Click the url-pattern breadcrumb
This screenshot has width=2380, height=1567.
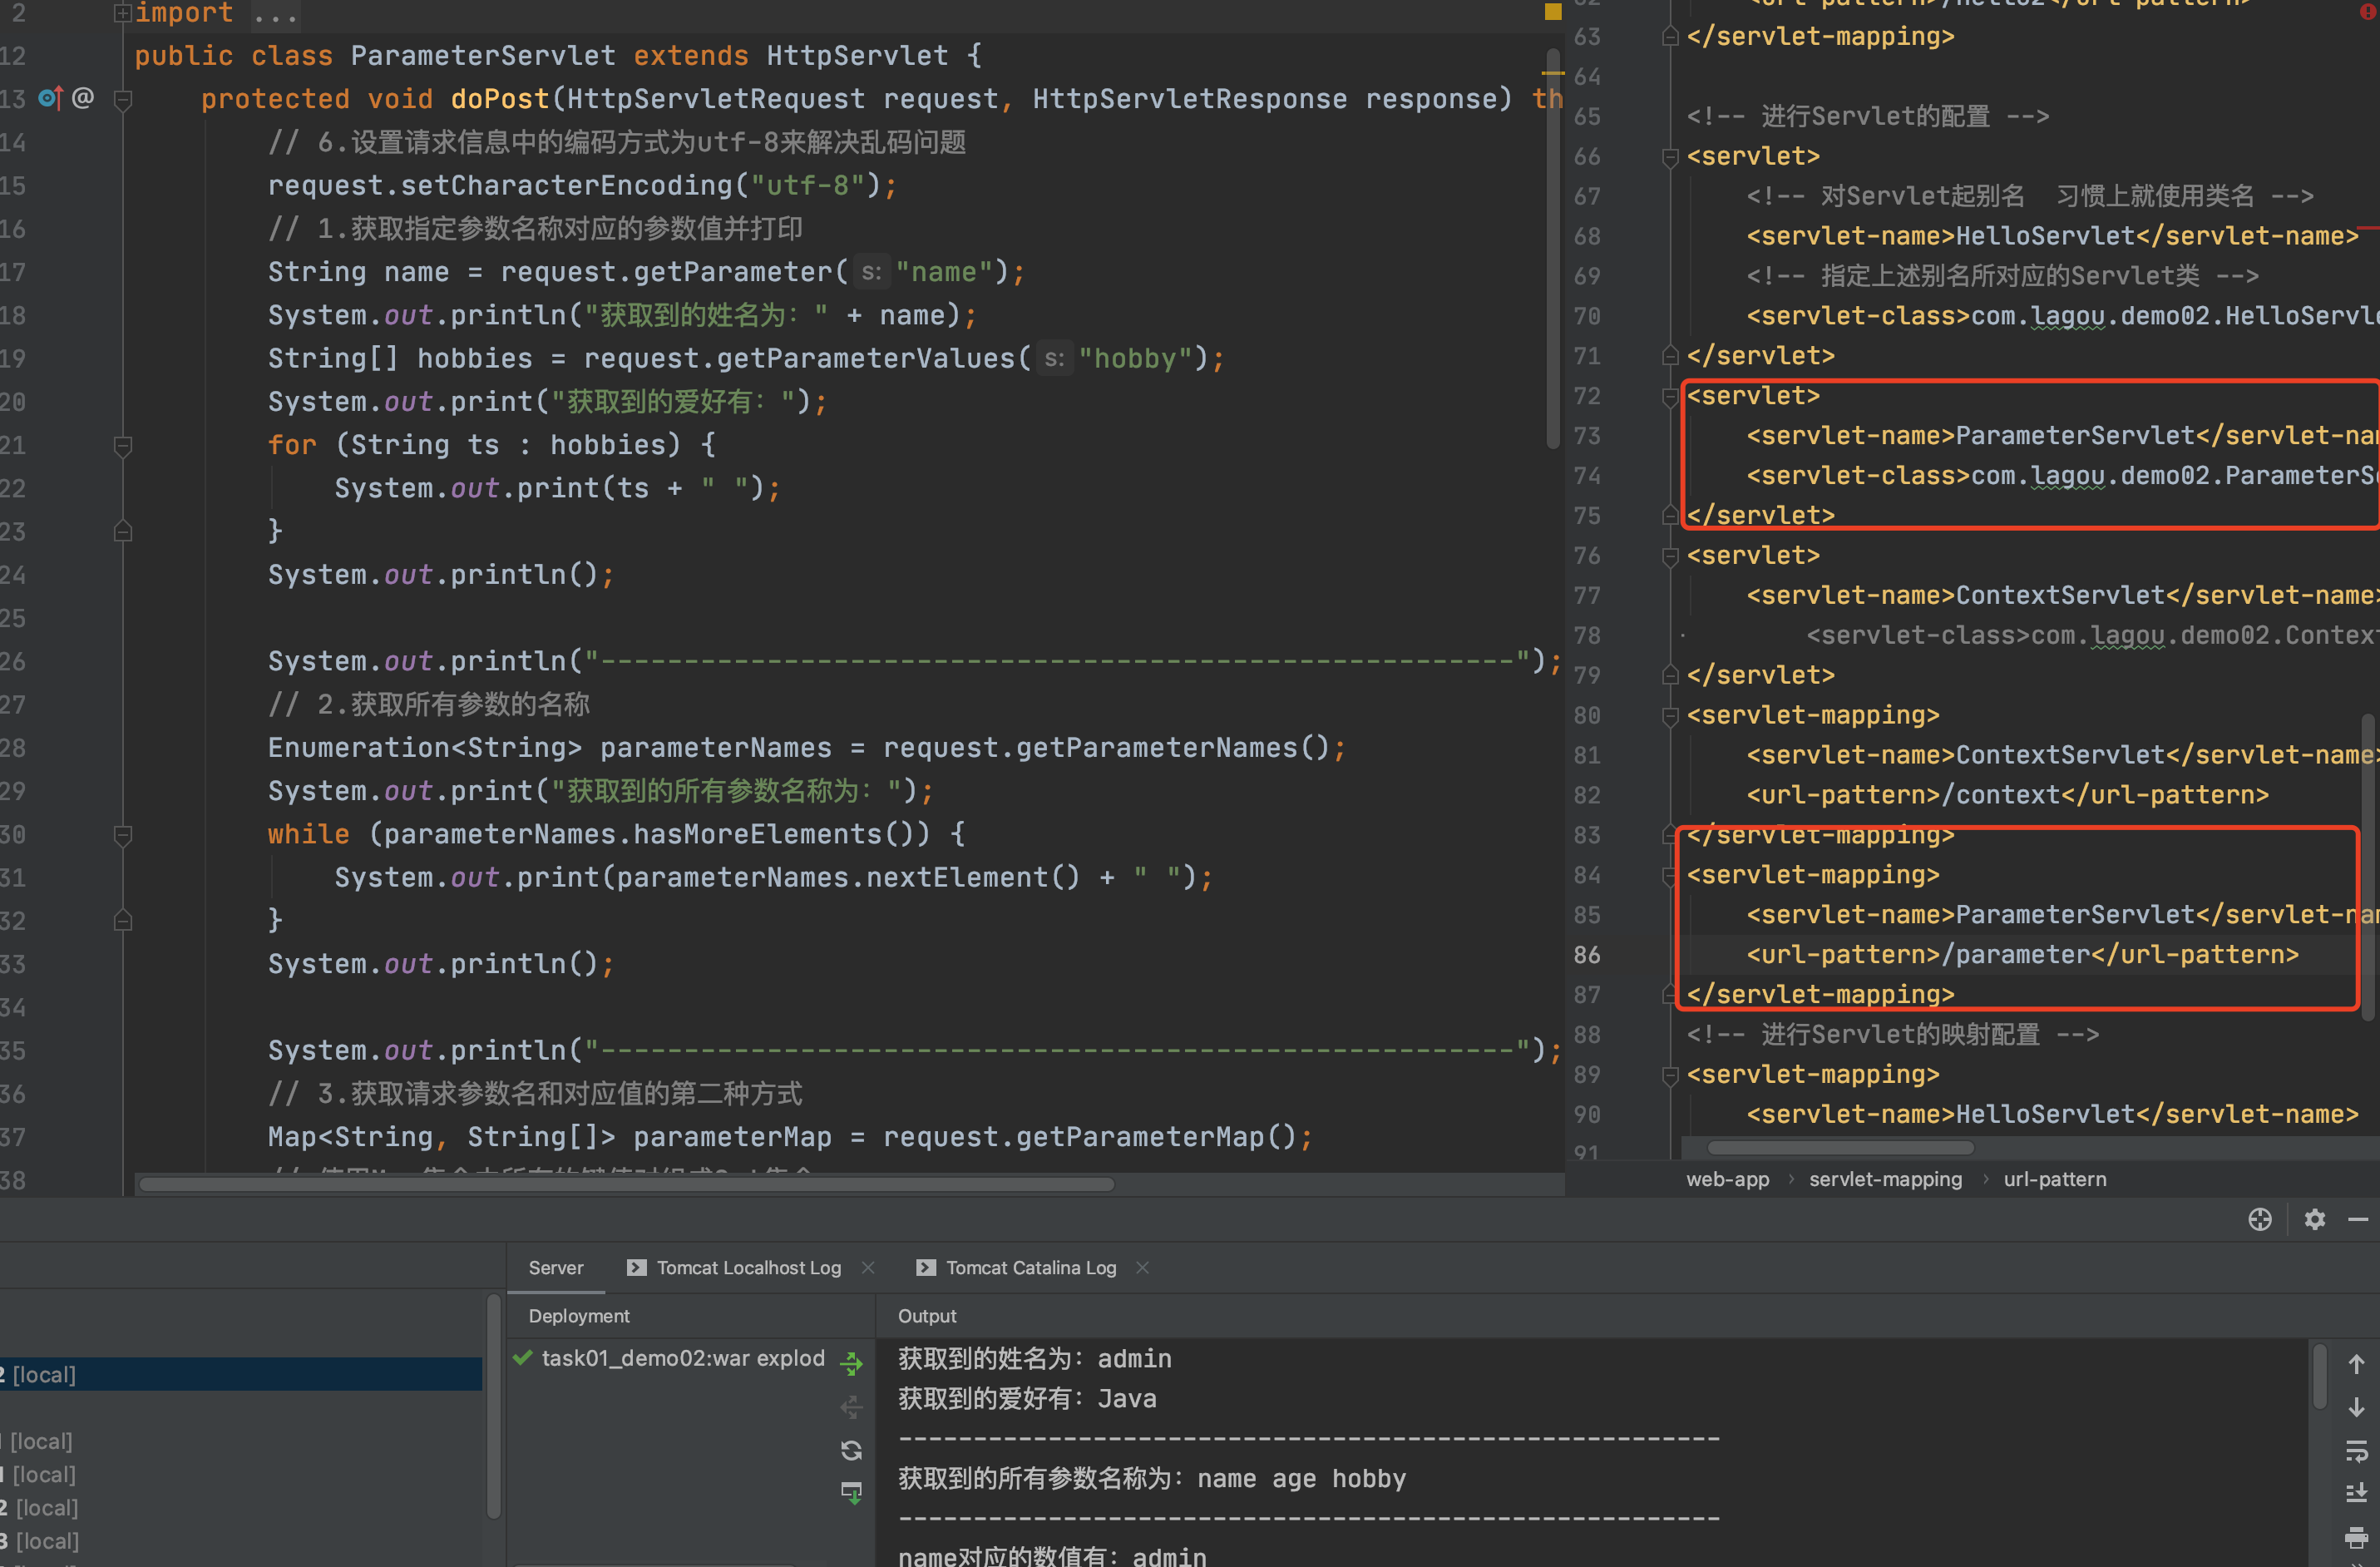[x=2054, y=1179]
